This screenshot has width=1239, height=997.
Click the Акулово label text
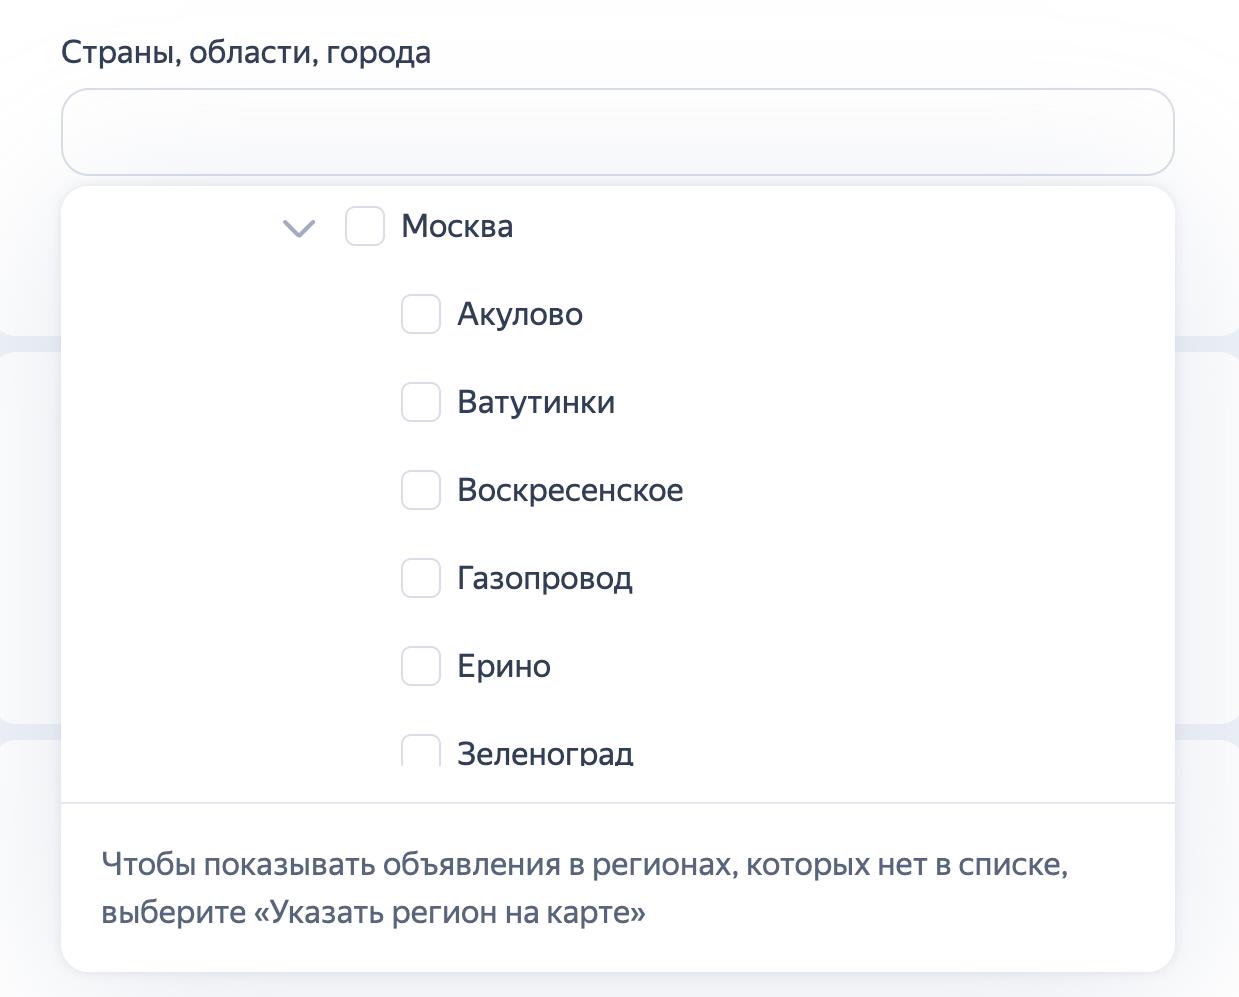tap(520, 314)
